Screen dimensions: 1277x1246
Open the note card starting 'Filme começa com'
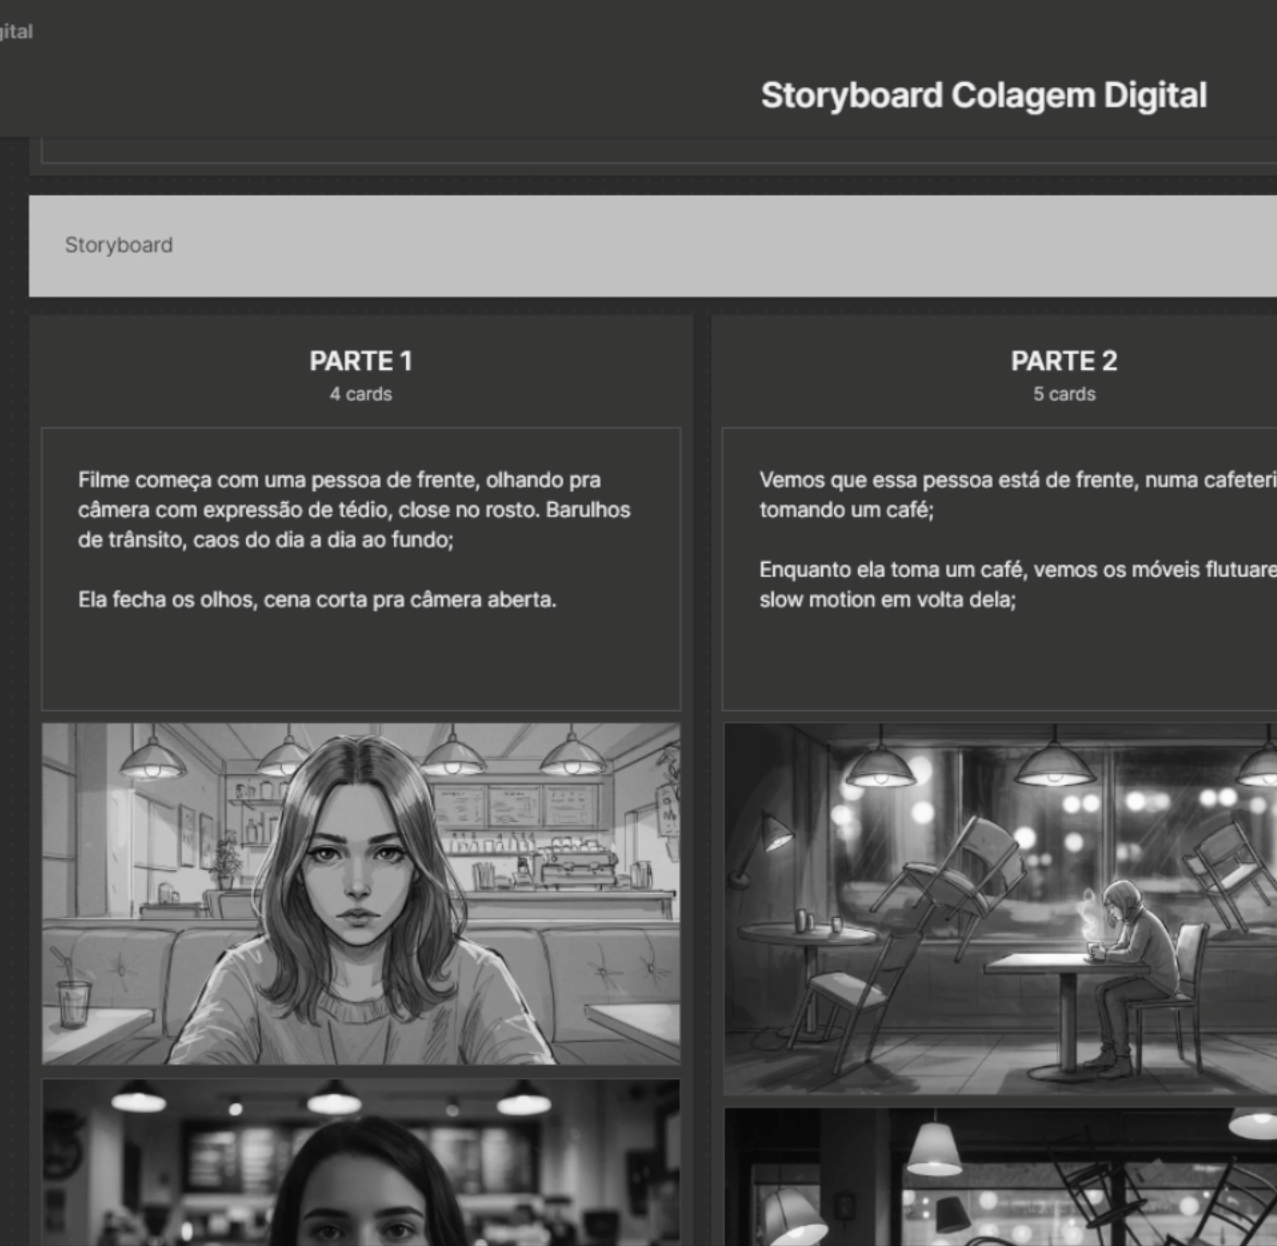[x=361, y=569]
